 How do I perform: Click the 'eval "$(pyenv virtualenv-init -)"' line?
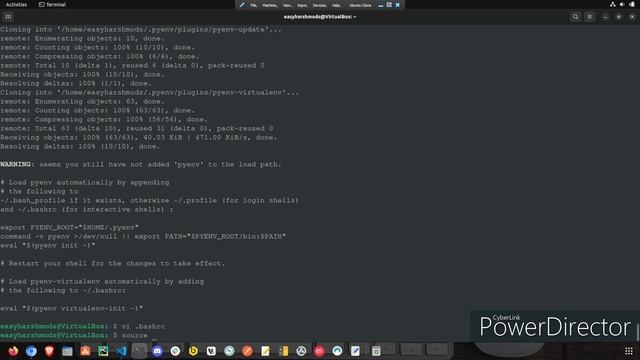coord(72,308)
